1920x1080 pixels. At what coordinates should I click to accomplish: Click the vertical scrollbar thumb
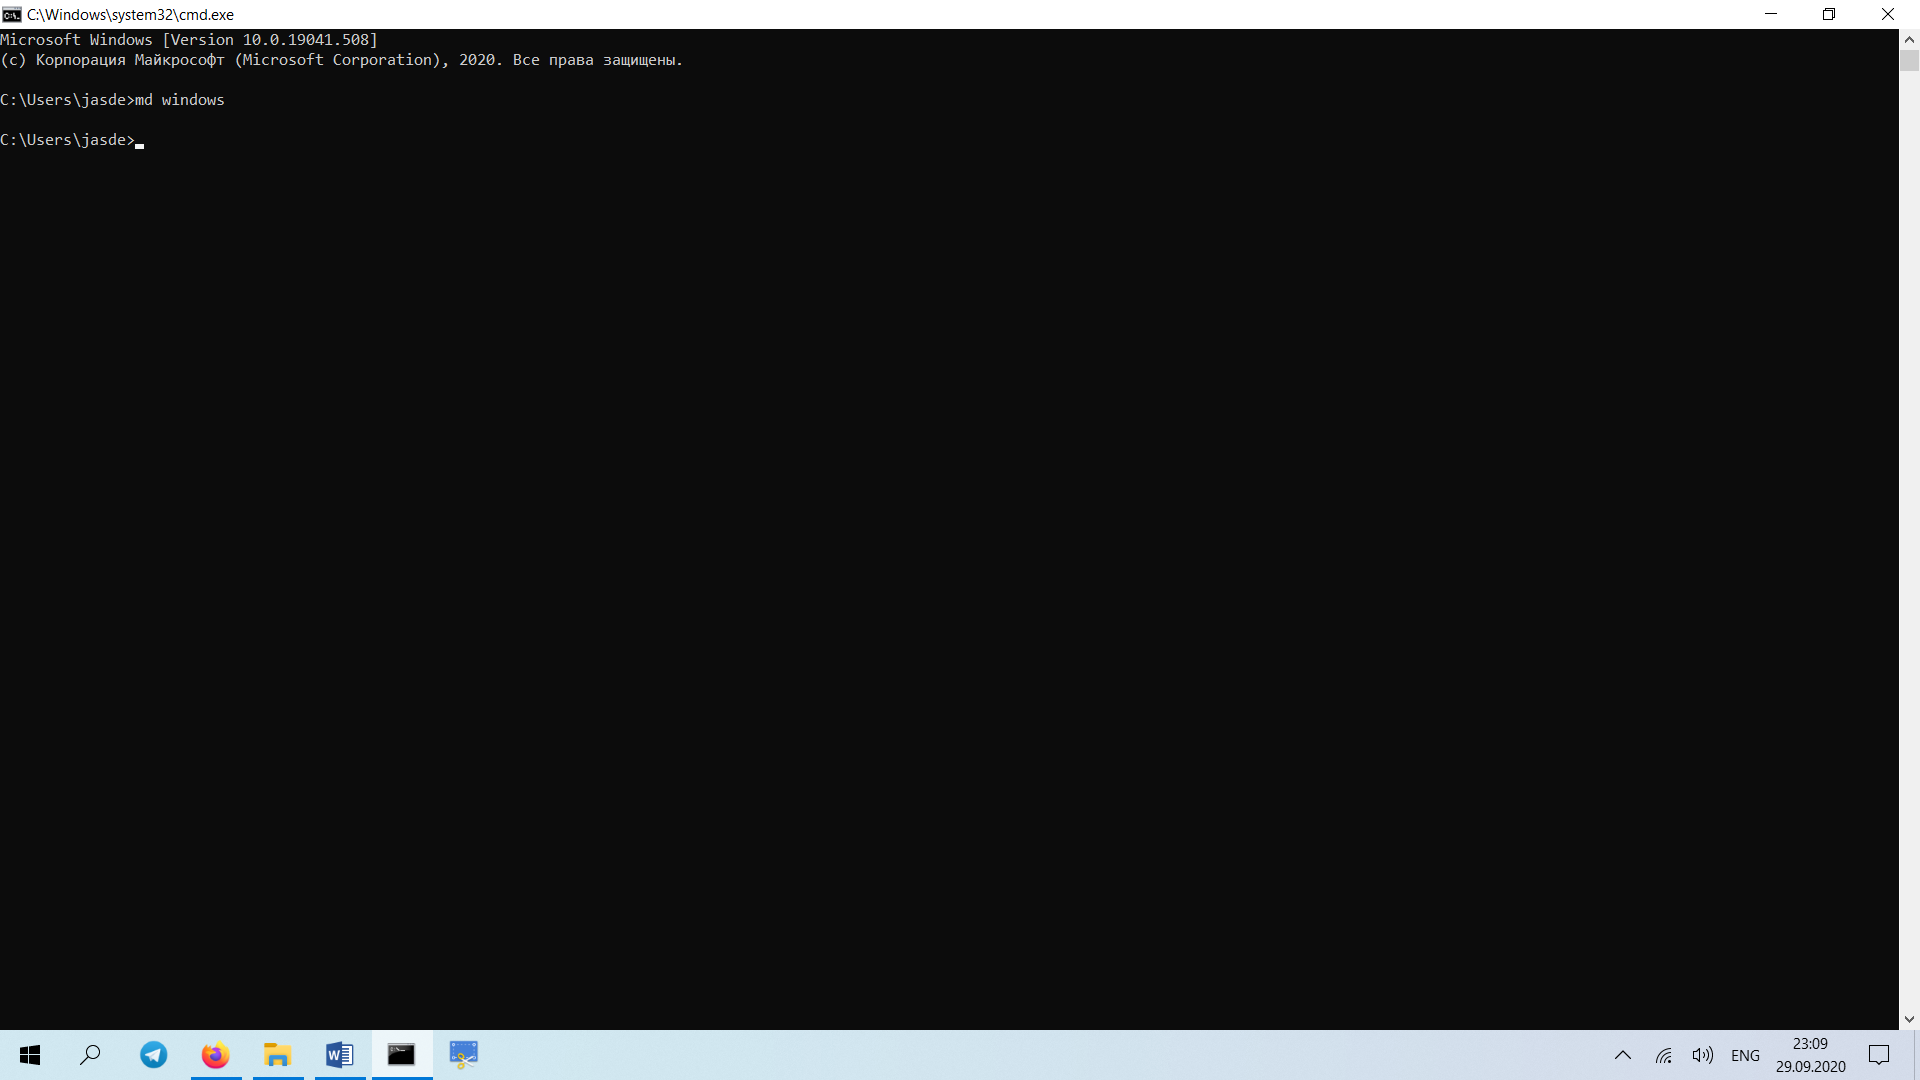pos(1909,60)
